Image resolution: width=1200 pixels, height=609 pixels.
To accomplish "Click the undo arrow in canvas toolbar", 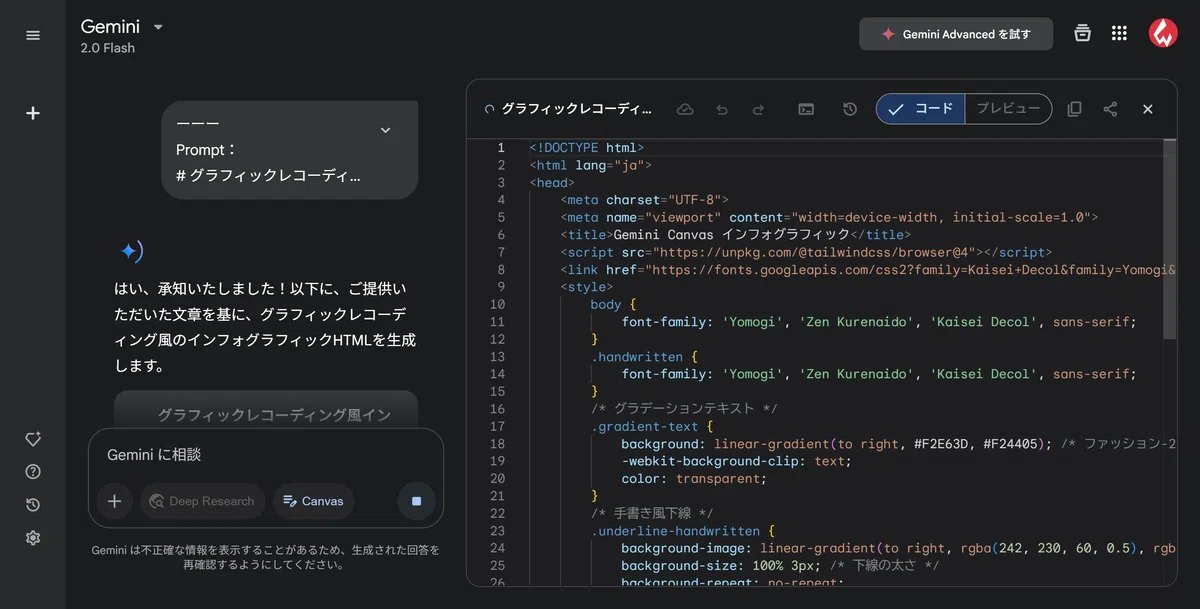I will coord(722,109).
